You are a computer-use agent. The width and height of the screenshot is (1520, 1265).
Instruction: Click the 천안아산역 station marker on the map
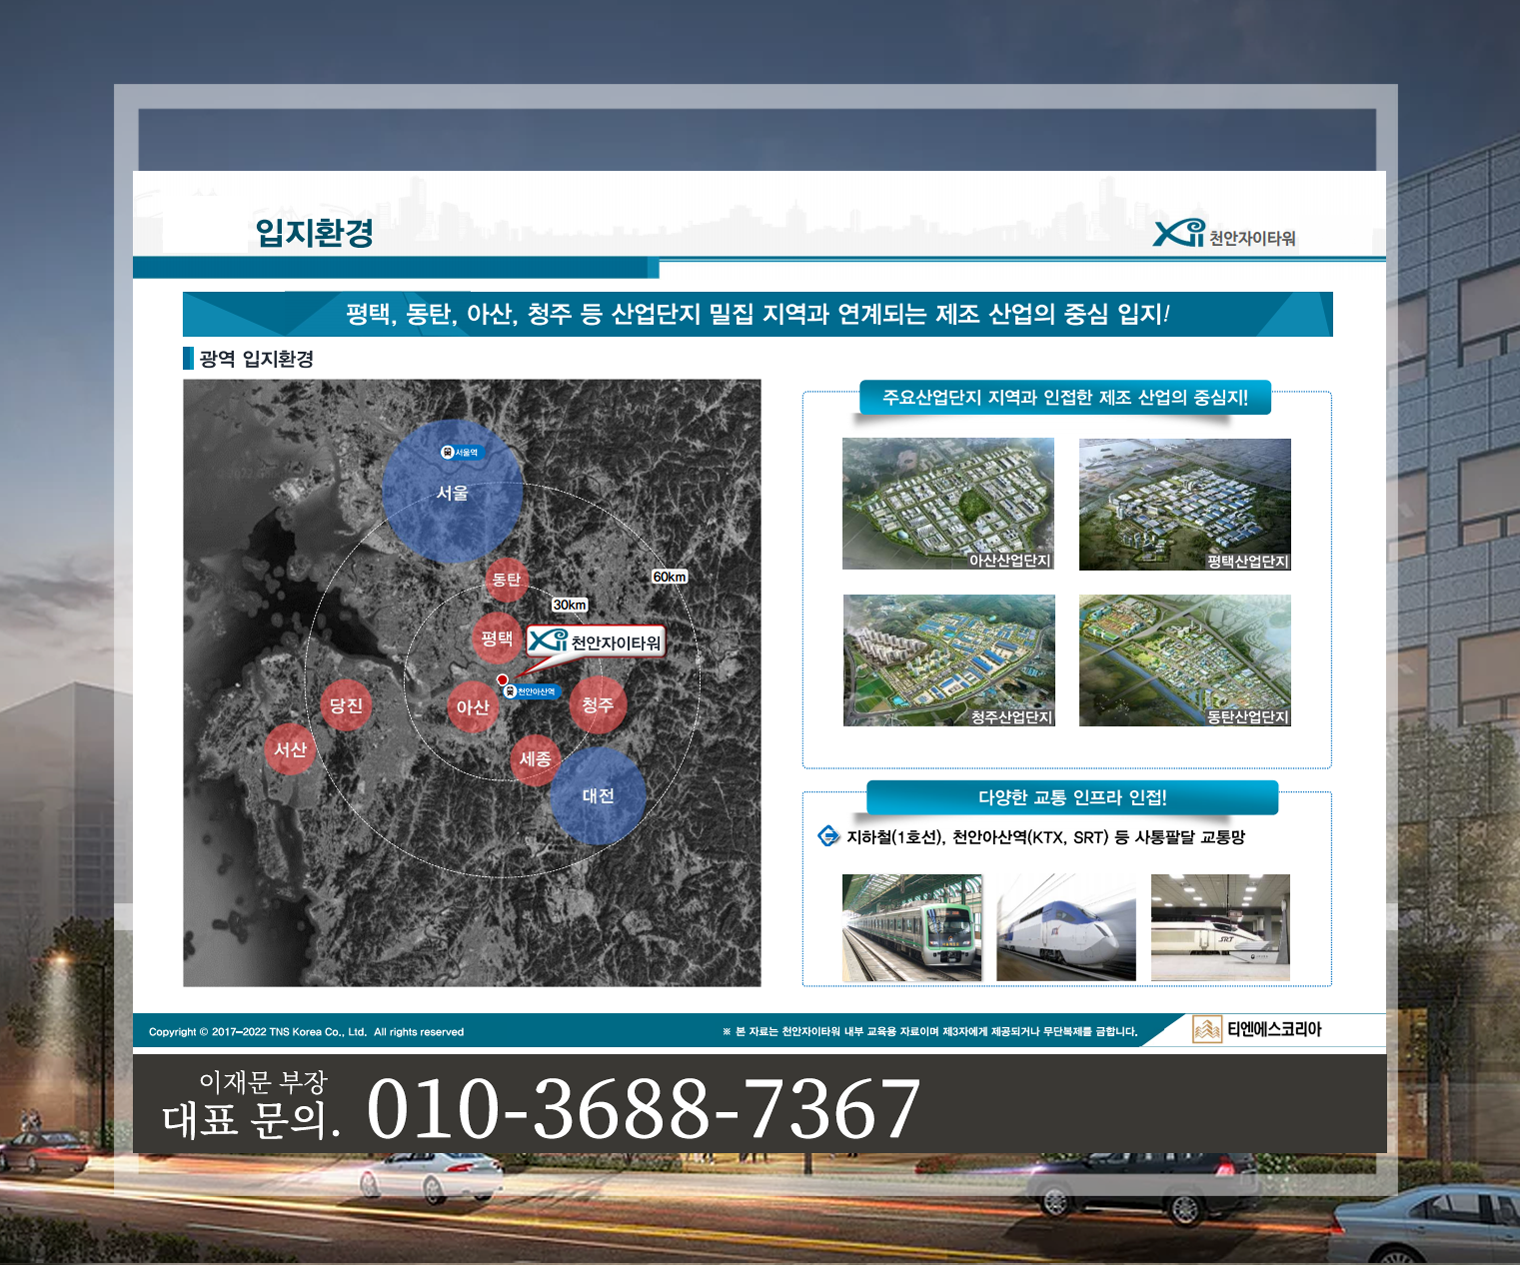531,691
